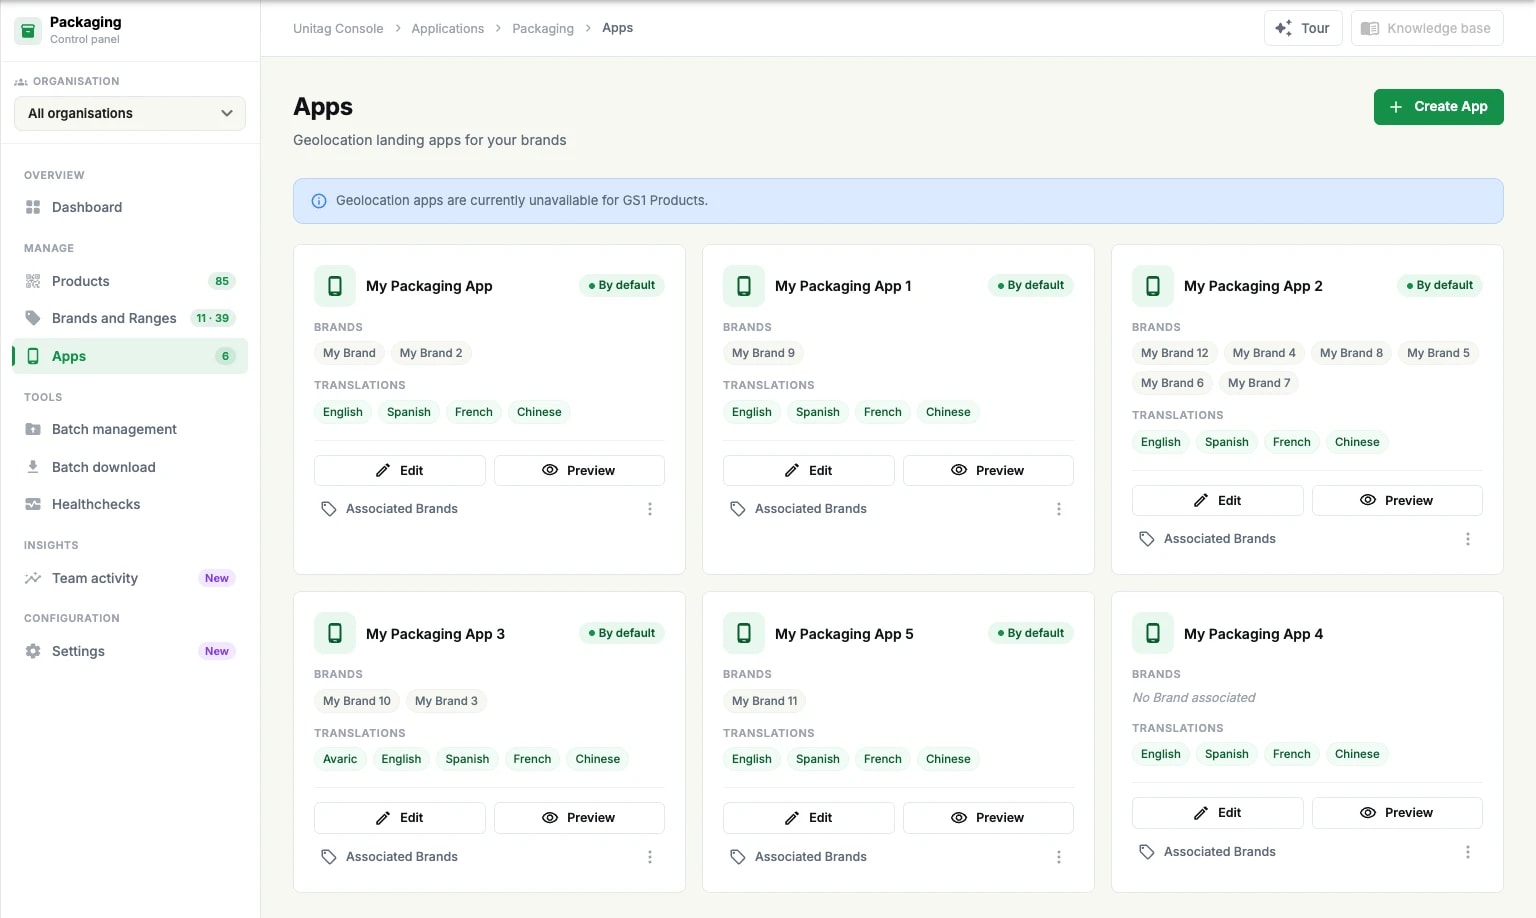Go to Brands and Ranges
1536x918 pixels.
coord(130,318)
